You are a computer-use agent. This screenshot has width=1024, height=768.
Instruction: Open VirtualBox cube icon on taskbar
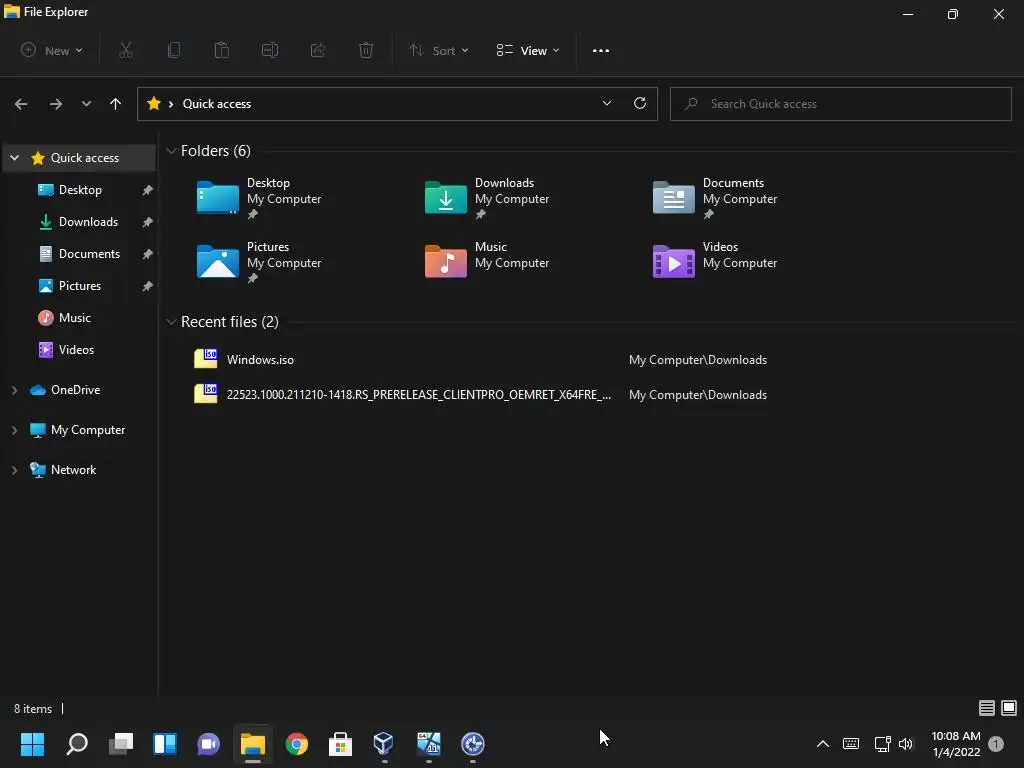tap(383, 744)
